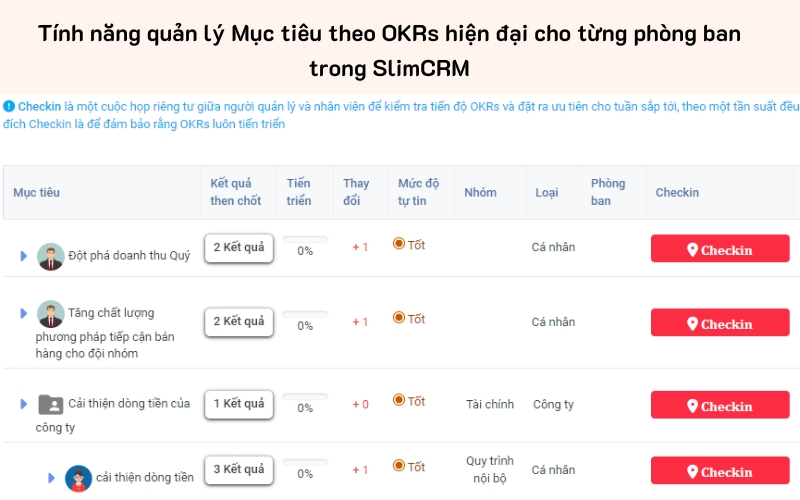
Task: Expand the nested cải thiện dòng tiền row
Action: click(x=52, y=478)
